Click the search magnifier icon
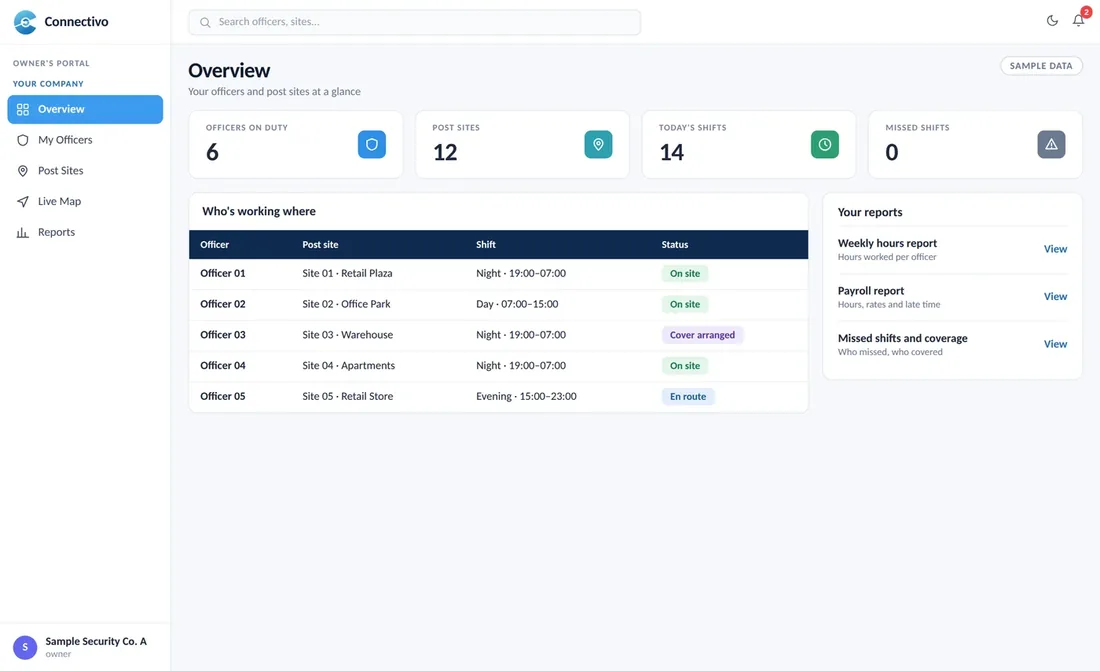Screen dimensions: 1100x671 (x=205, y=22)
